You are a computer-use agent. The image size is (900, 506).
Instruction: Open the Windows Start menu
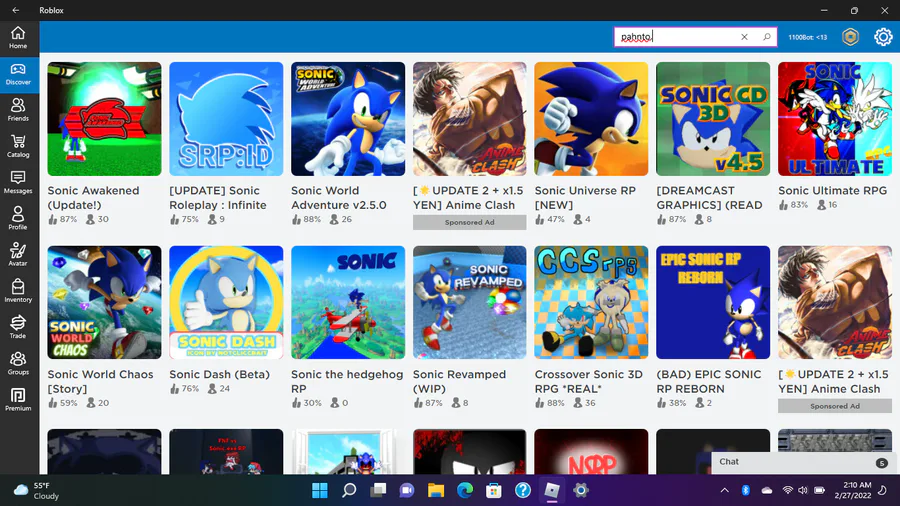320,491
